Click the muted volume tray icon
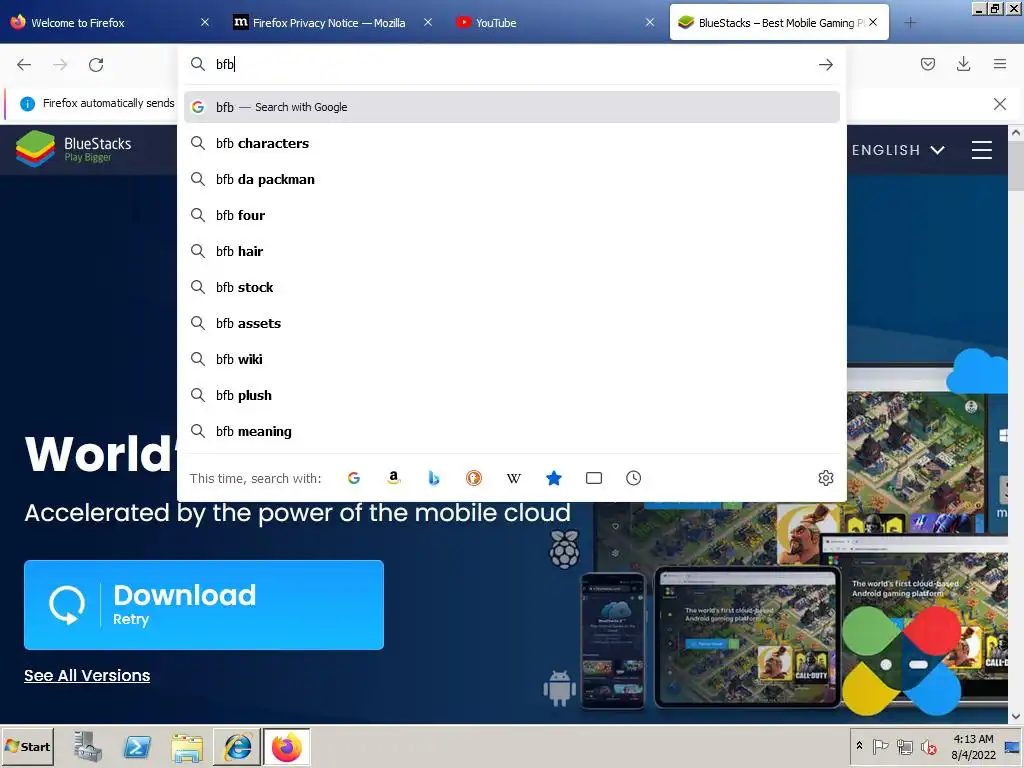Screen dimensions: 1024x768 pyautogui.click(x=927, y=746)
